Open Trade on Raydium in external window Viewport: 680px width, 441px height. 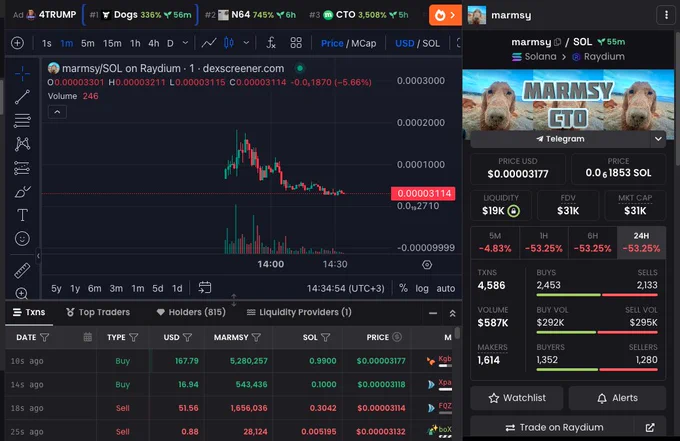point(650,428)
